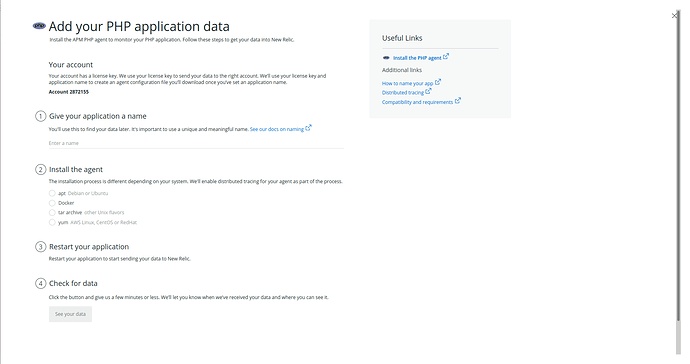Choose the yum AWS Linux, CentOS option
Image resolution: width=690 pixels, height=364 pixels.
[x=52, y=222]
